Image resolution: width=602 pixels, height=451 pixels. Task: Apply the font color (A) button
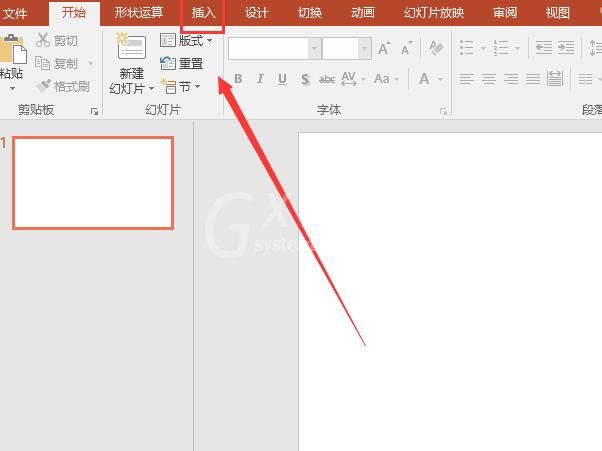coord(424,79)
